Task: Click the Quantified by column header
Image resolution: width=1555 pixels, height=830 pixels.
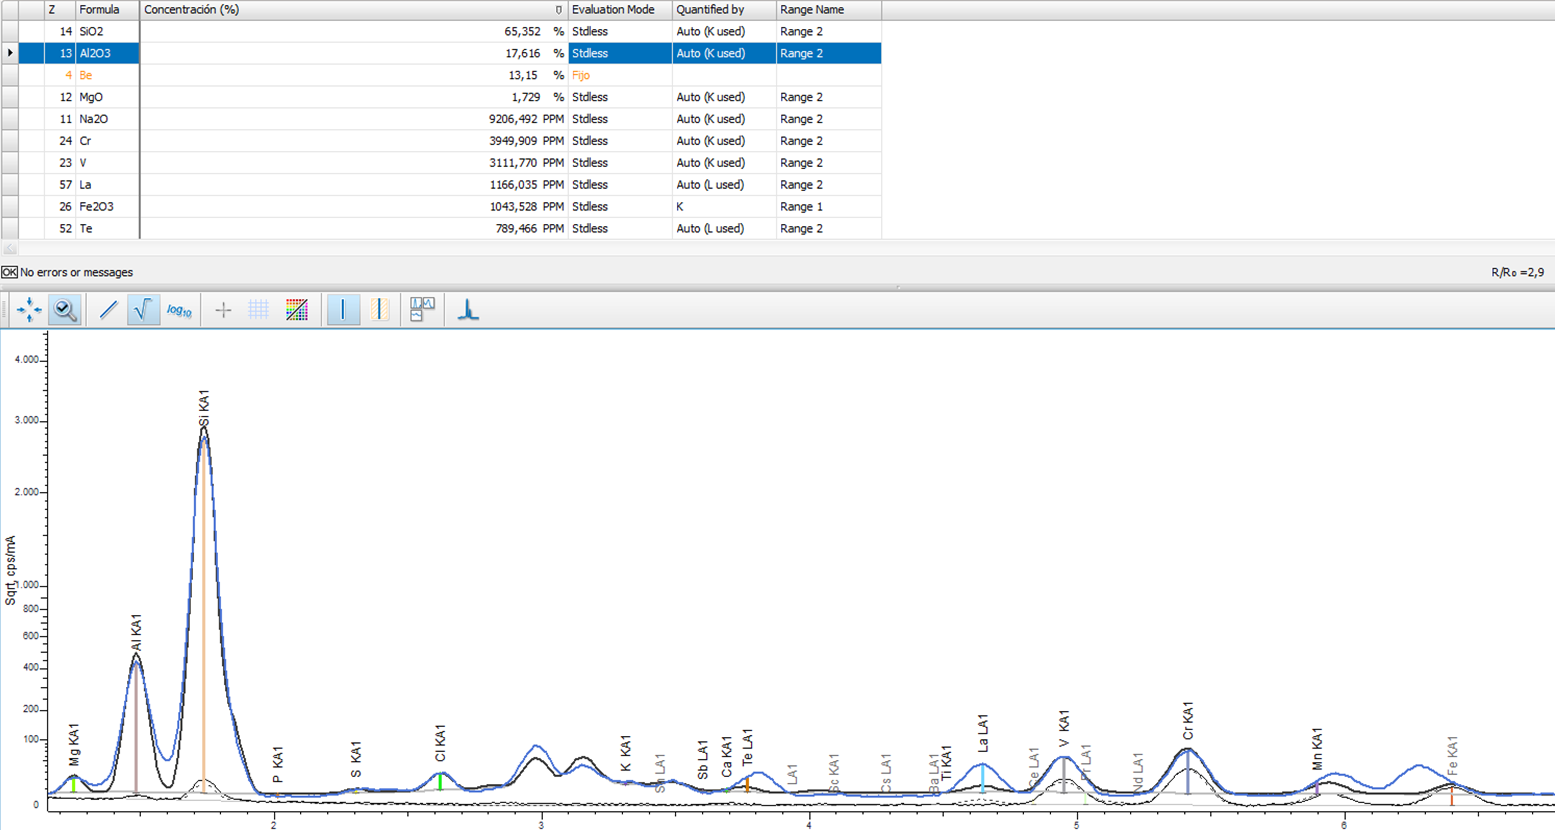Action: pyautogui.click(x=724, y=10)
